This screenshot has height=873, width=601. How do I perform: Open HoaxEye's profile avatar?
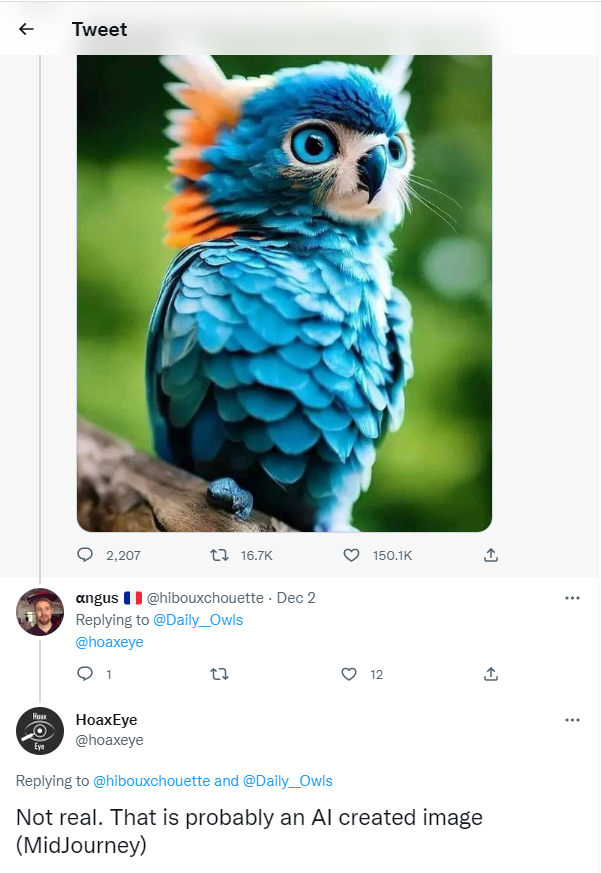(40, 730)
